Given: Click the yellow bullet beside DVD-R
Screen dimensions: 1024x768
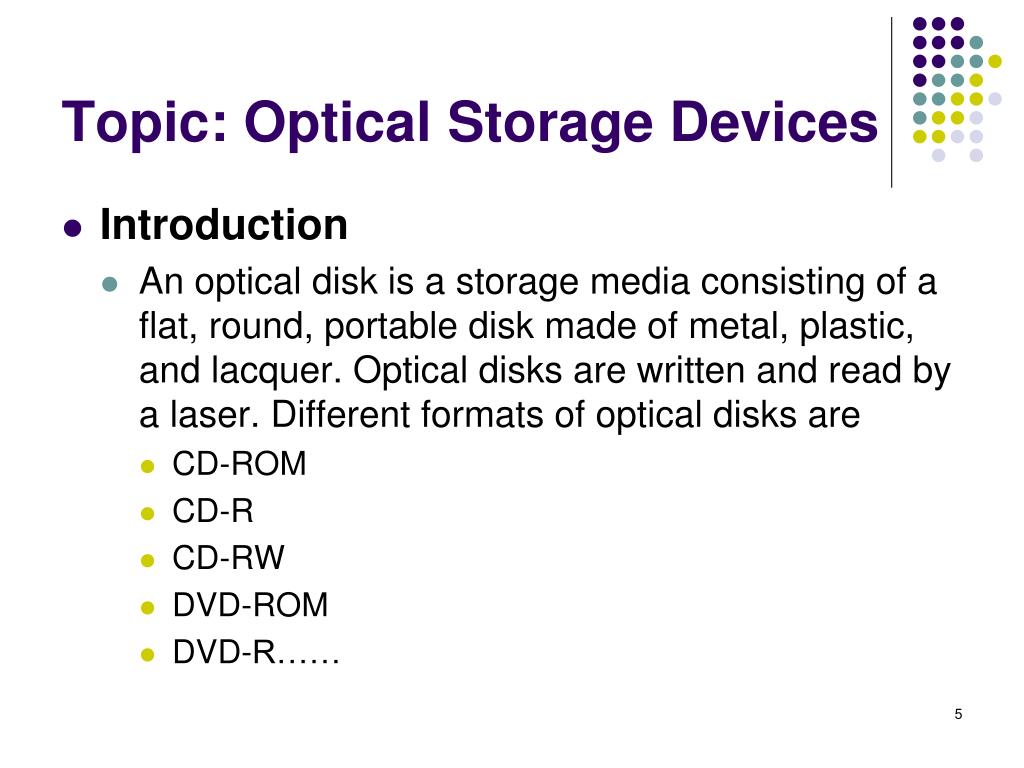Looking at the screenshot, I should (148, 654).
